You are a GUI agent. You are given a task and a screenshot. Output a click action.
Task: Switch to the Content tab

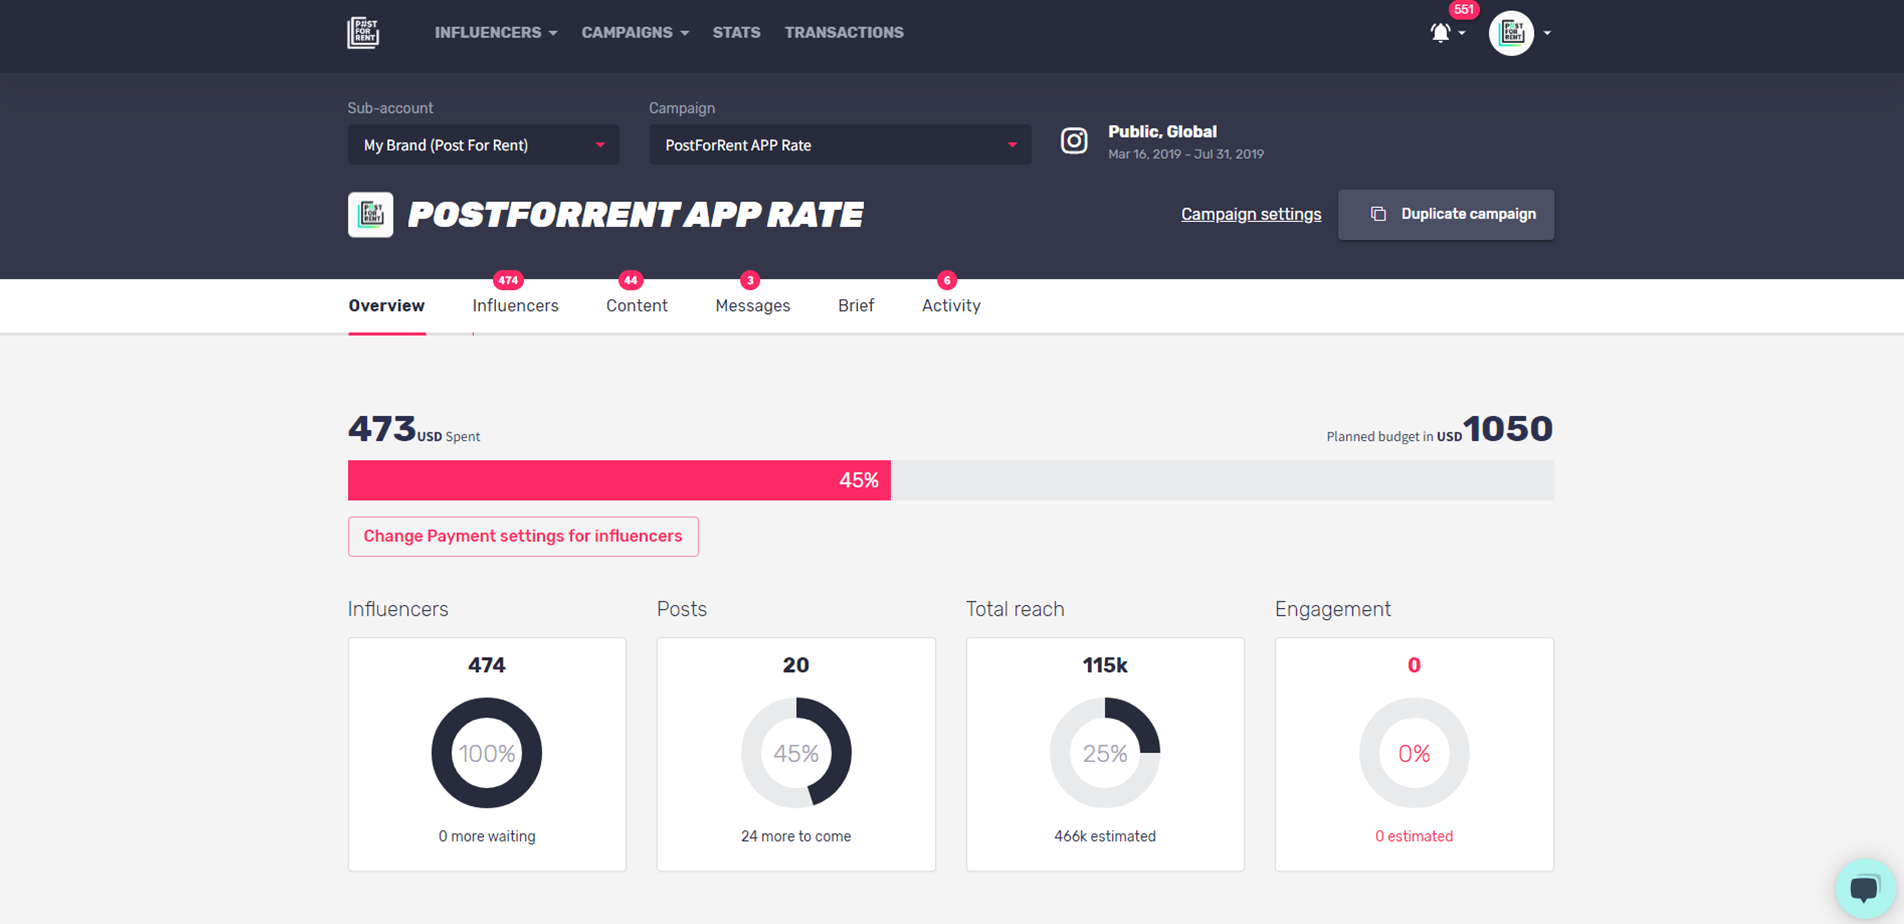tap(637, 306)
